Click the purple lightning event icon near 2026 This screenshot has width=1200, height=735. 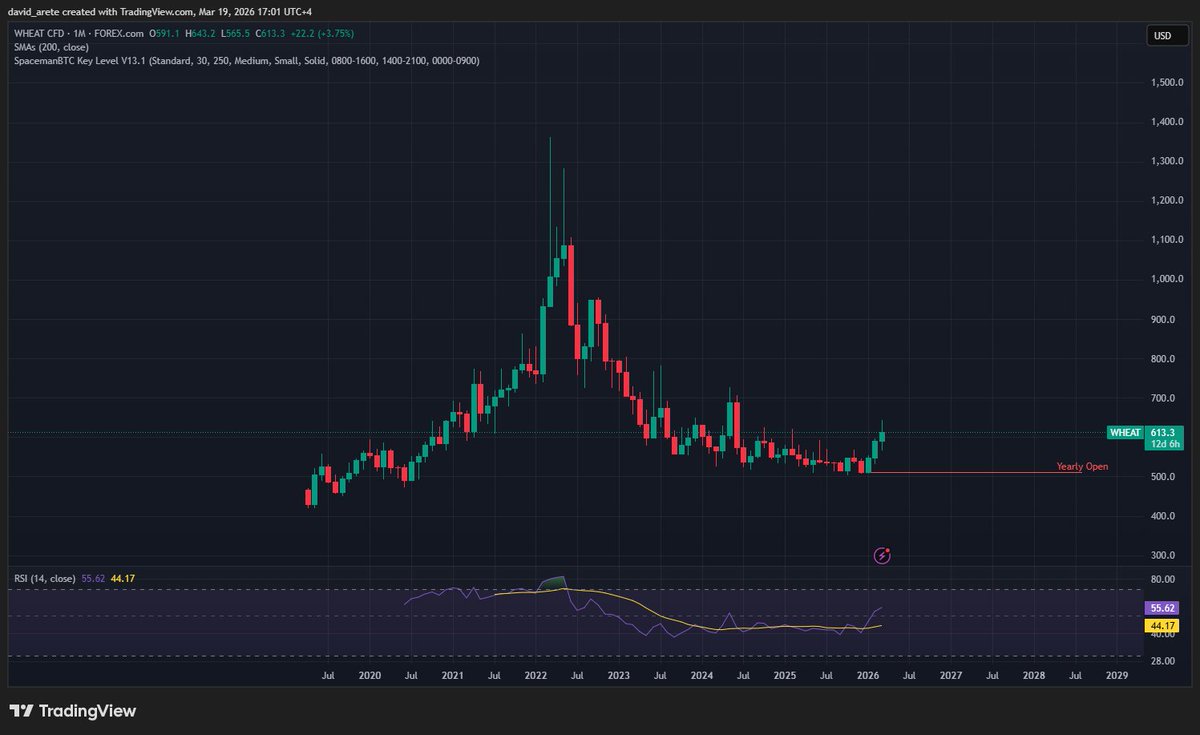(x=882, y=555)
